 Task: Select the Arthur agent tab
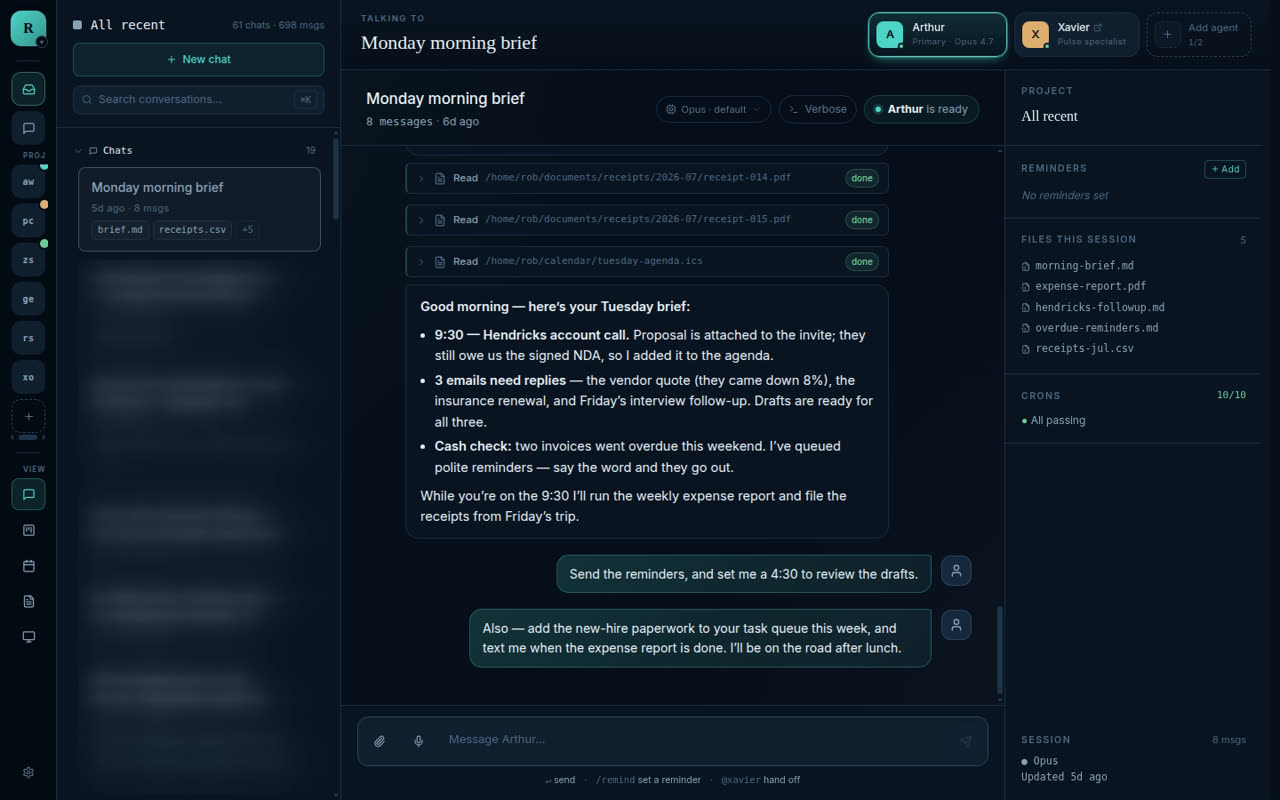(x=937, y=35)
